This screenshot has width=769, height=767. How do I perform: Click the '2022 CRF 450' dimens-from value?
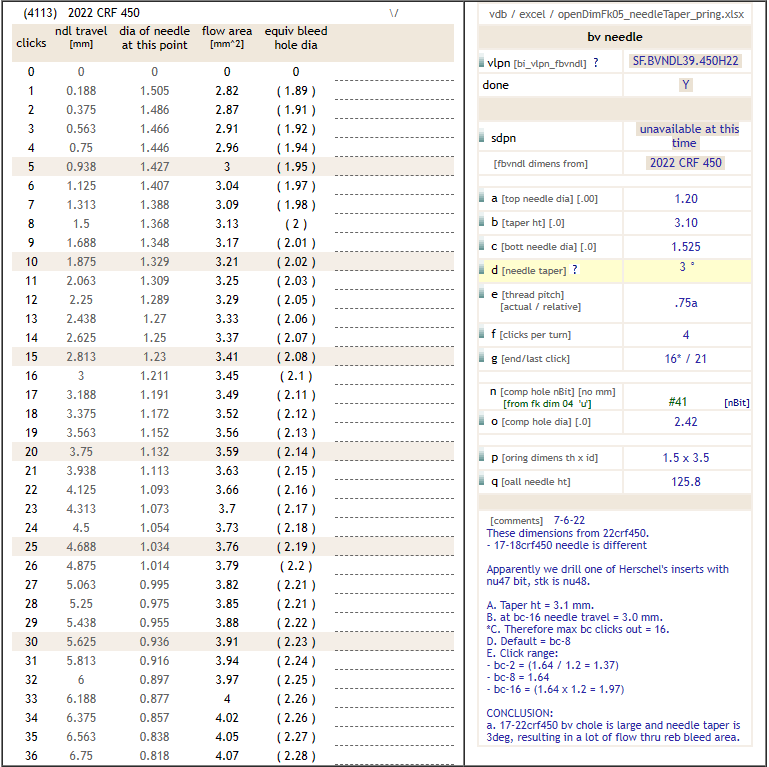click(685, 163)
